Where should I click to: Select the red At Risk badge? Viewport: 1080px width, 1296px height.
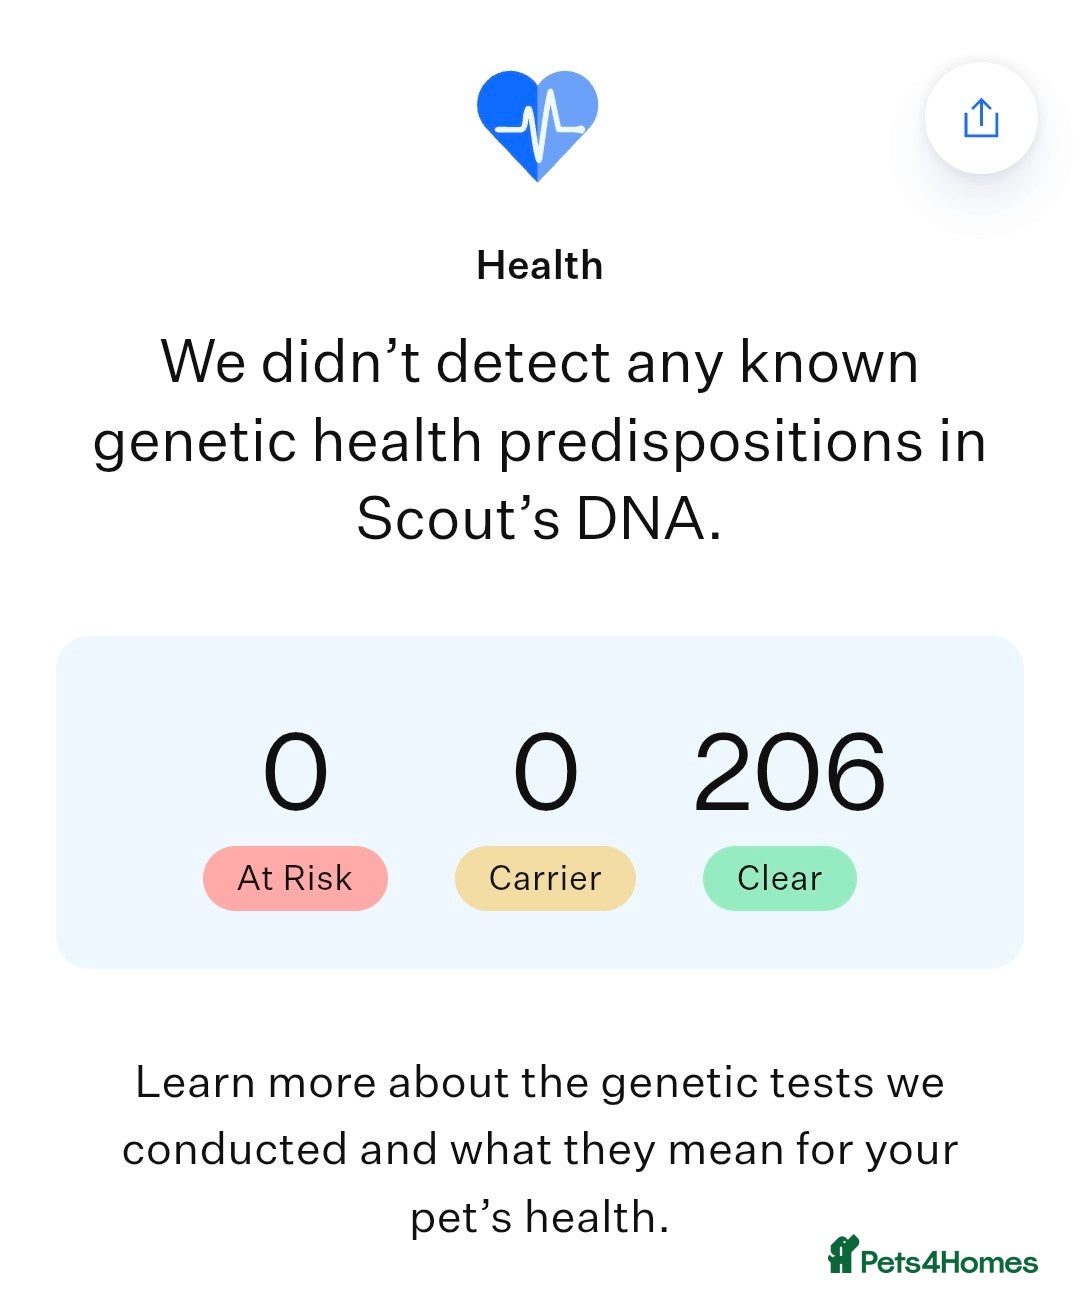point(295,878)
